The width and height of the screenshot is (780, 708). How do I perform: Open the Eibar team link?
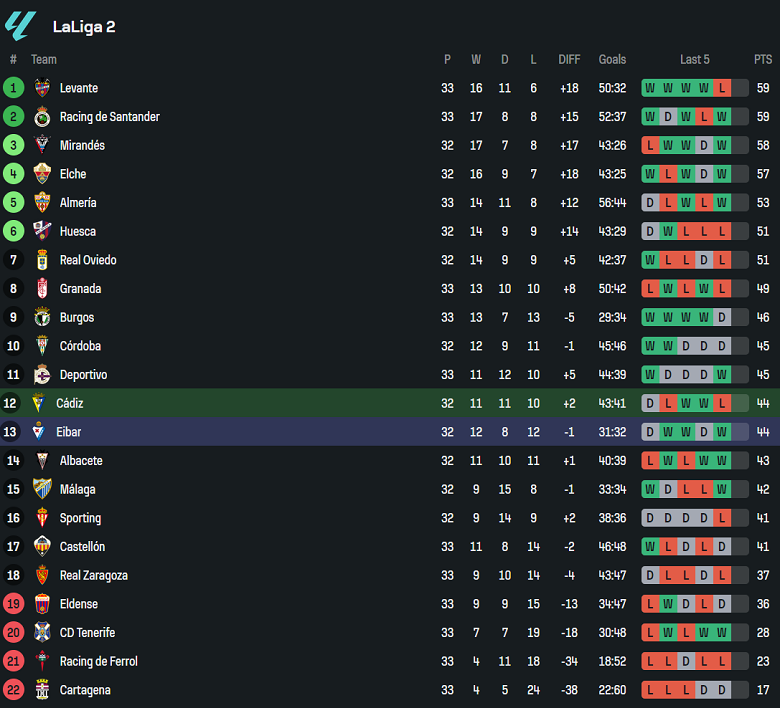(68, 432)
